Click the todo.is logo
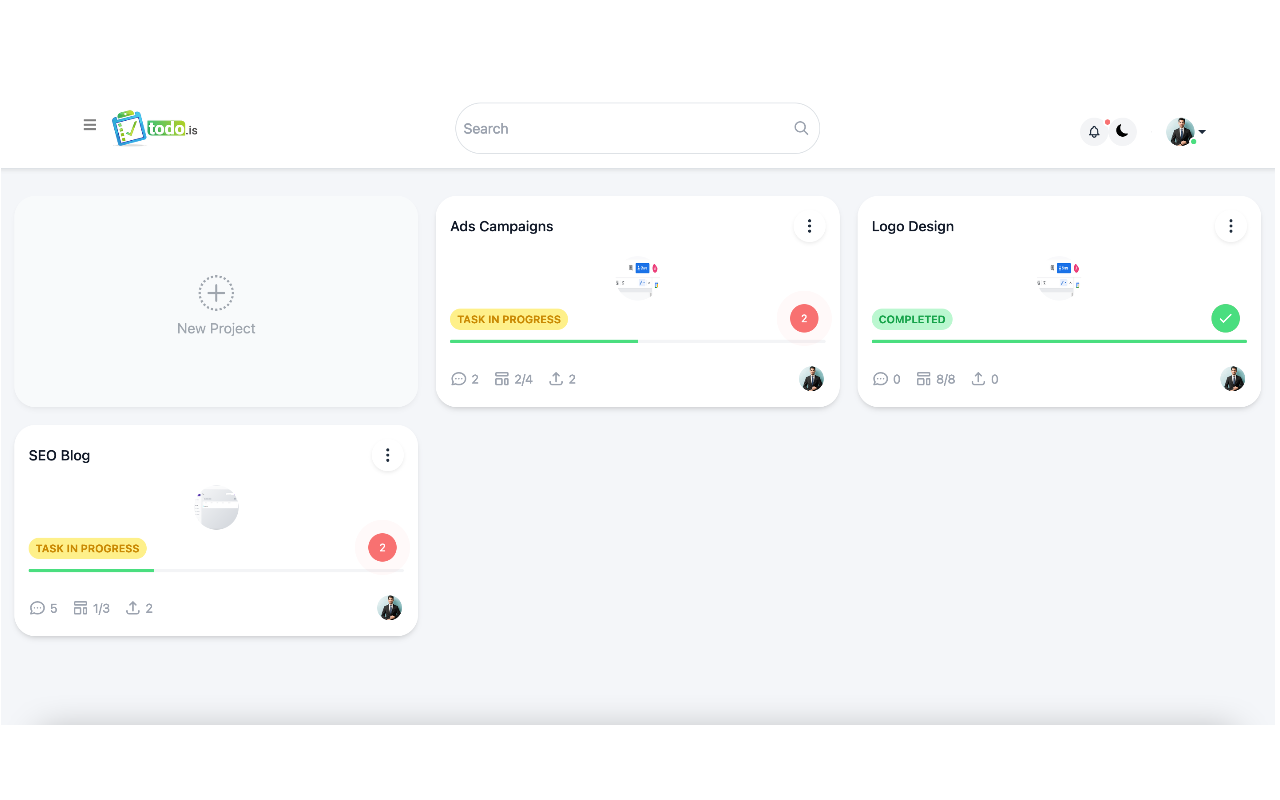The image size is (1280, 800). click(155, 127)
